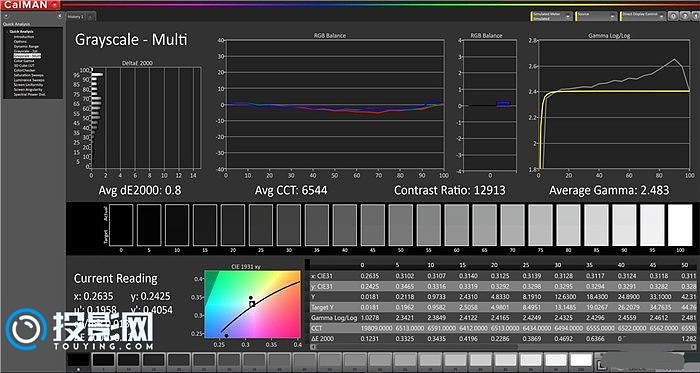Expand the Direct Display Control dropdown
The height and width of the screenshot is (373, 700).
[643, 16]
